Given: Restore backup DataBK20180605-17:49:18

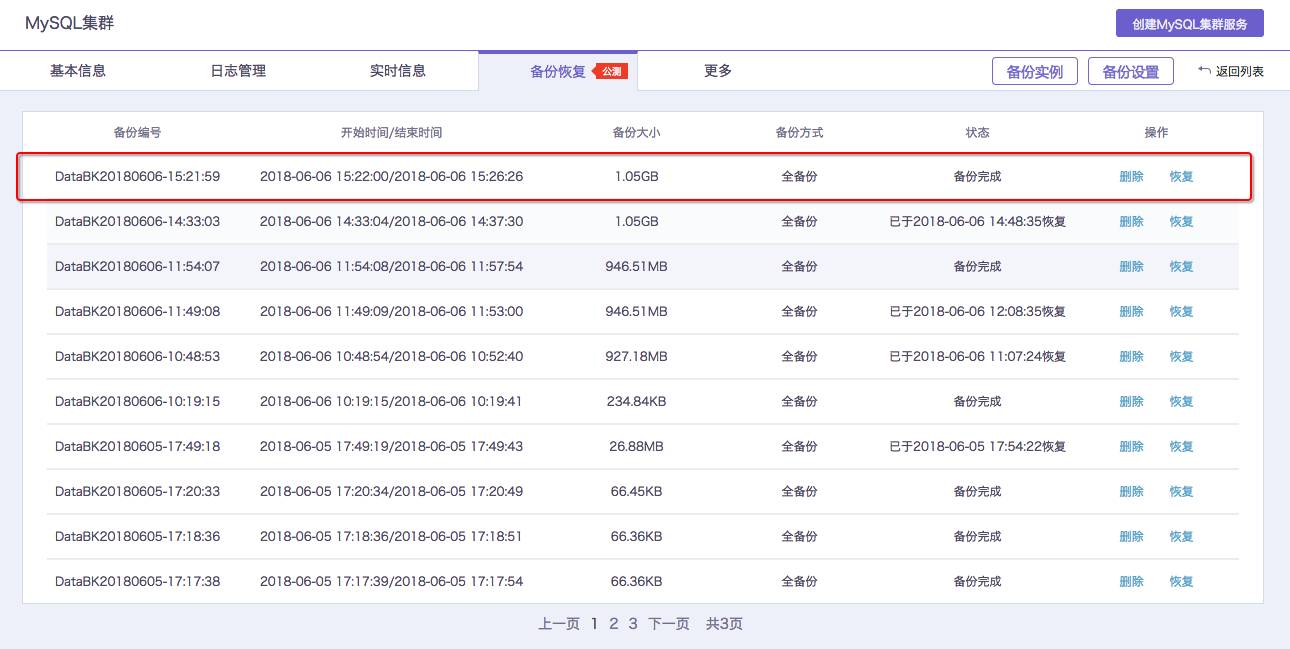Looking at the screenshot, I should (x=1182, y=447).
